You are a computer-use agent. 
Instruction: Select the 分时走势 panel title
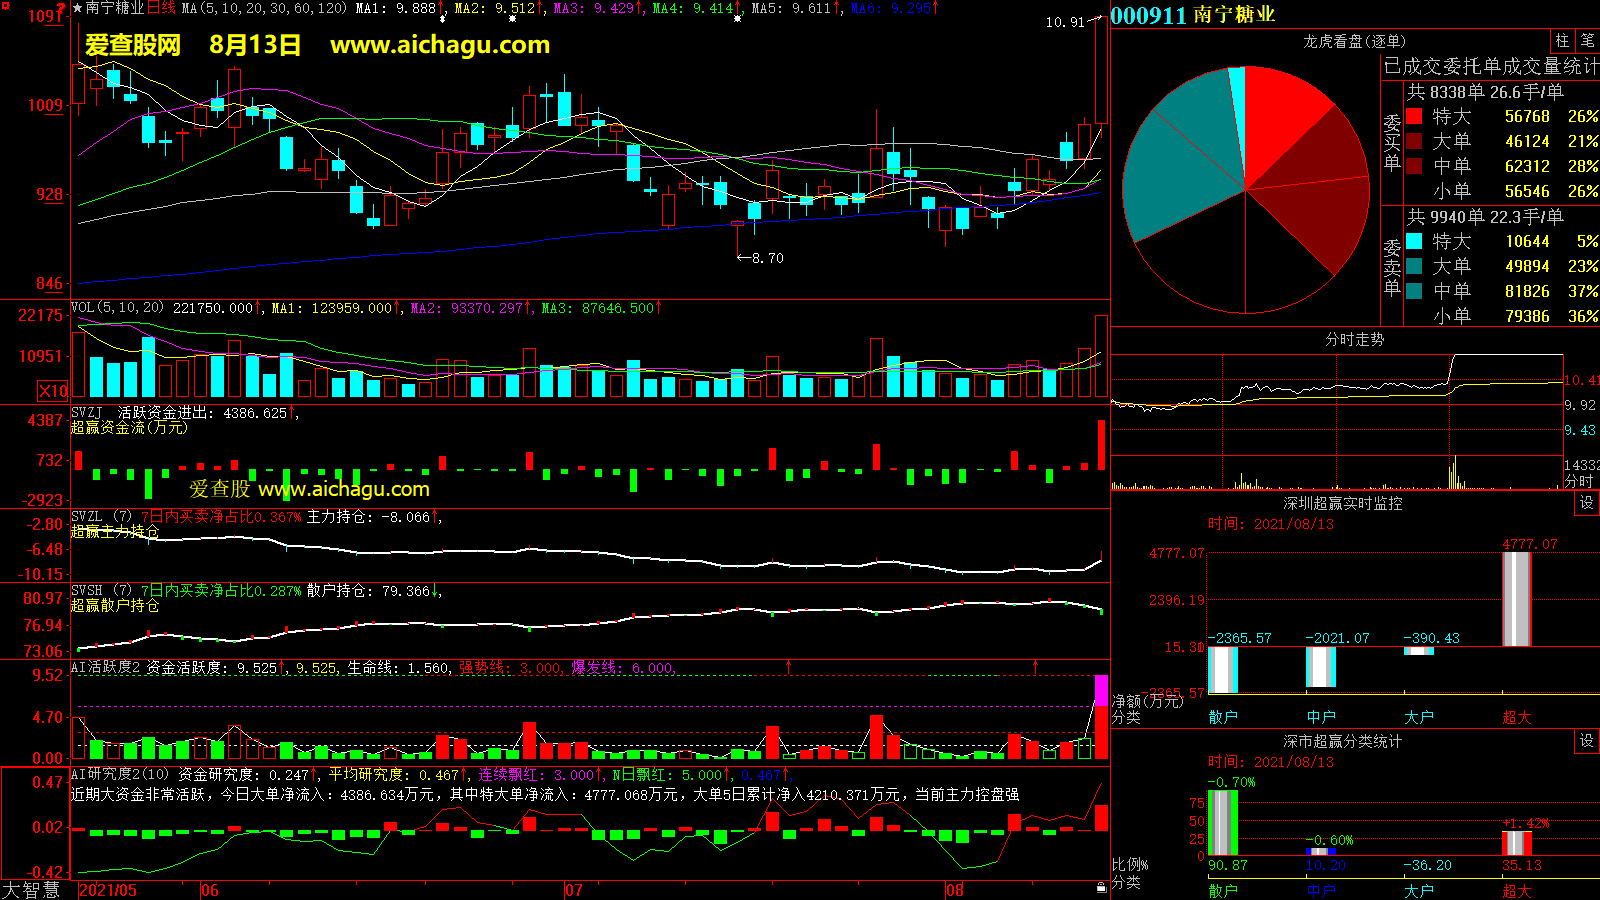pos(1354,339)
